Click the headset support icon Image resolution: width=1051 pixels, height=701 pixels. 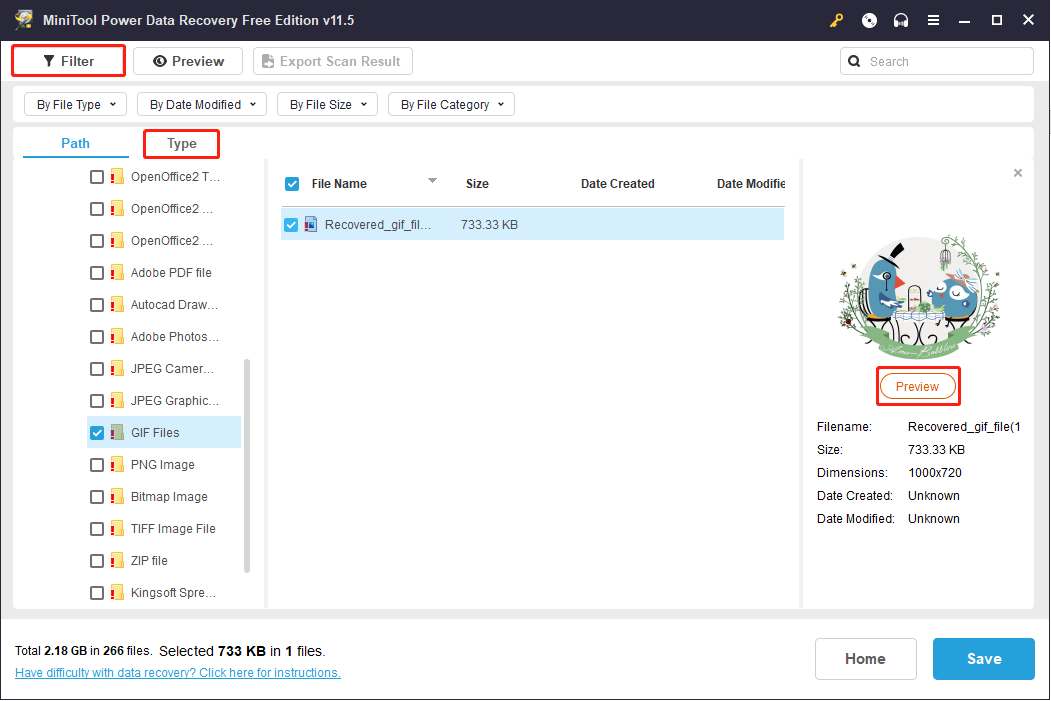(x=901, y=20)
